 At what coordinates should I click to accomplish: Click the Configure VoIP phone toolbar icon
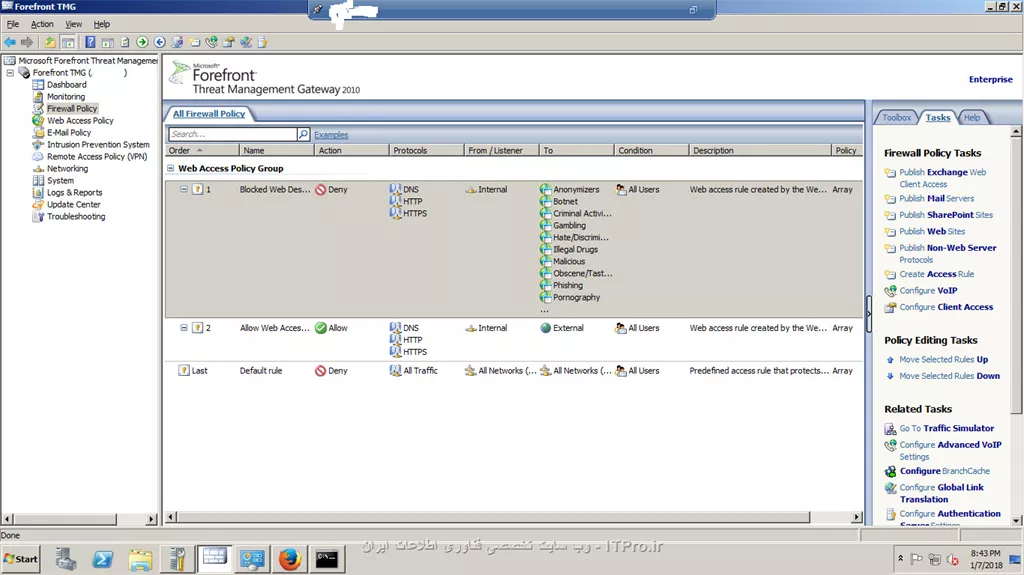tap(212, 42)
